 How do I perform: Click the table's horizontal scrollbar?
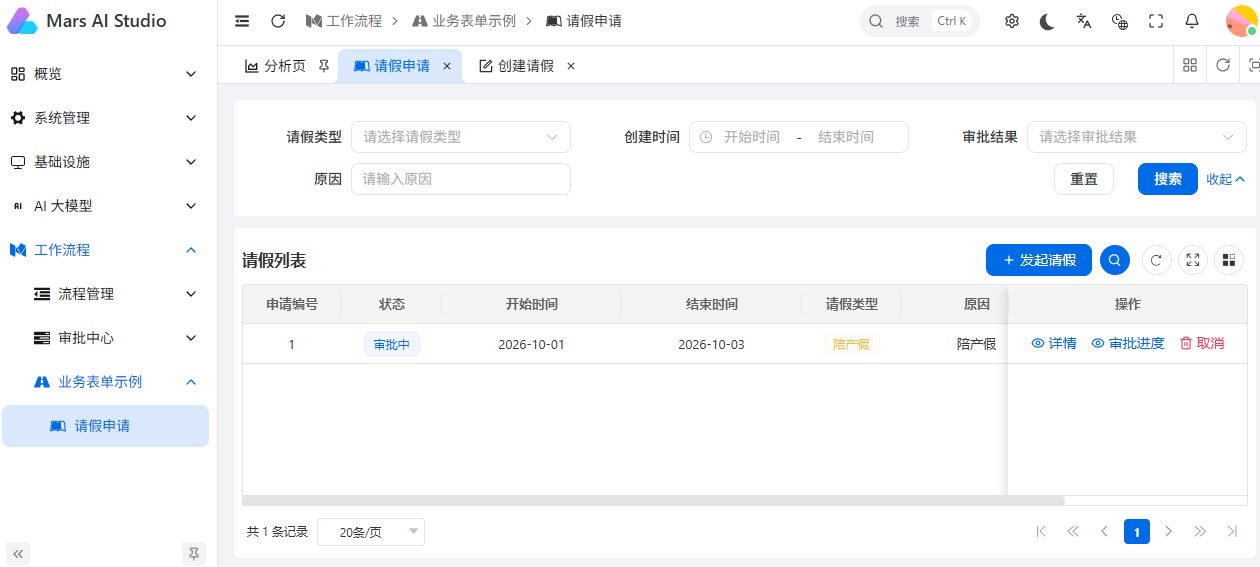pos(654,500)
